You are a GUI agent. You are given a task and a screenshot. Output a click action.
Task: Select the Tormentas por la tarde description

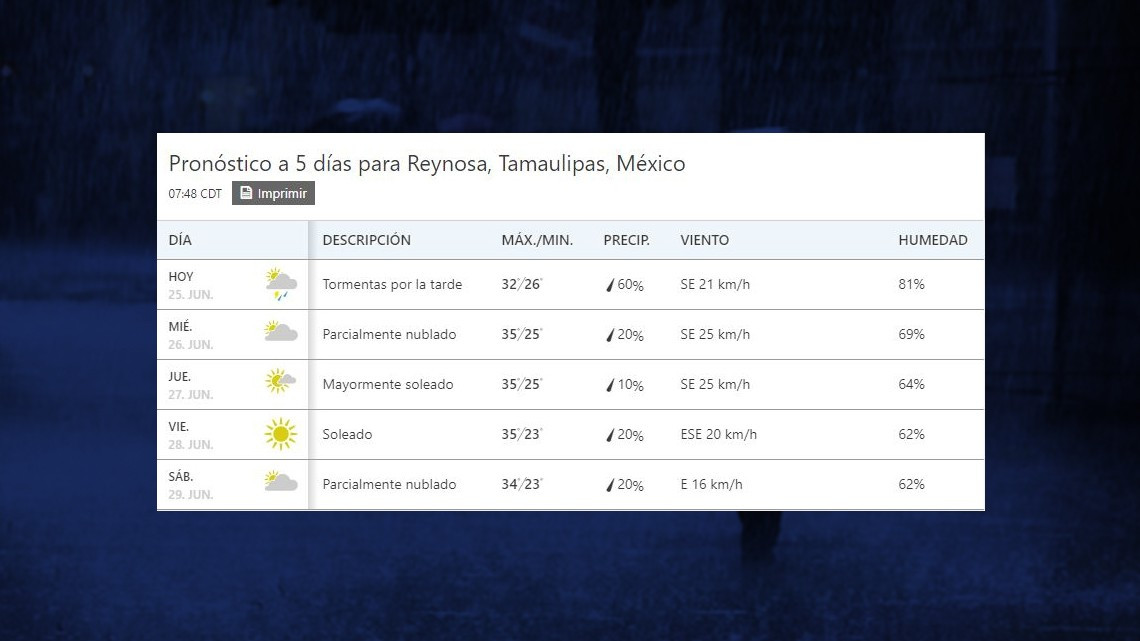[392, 284]
